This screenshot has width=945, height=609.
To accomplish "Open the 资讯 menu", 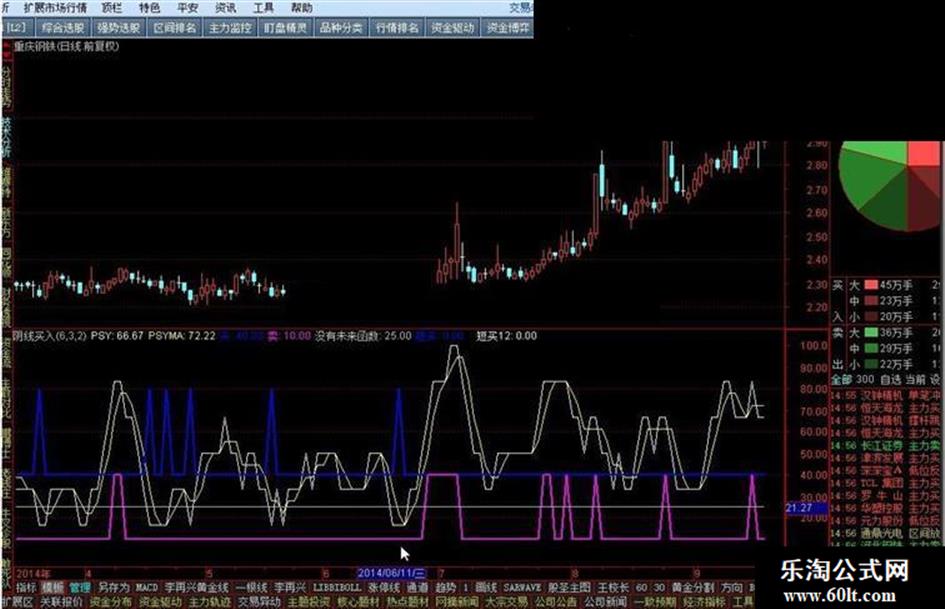I will point(225,8).
